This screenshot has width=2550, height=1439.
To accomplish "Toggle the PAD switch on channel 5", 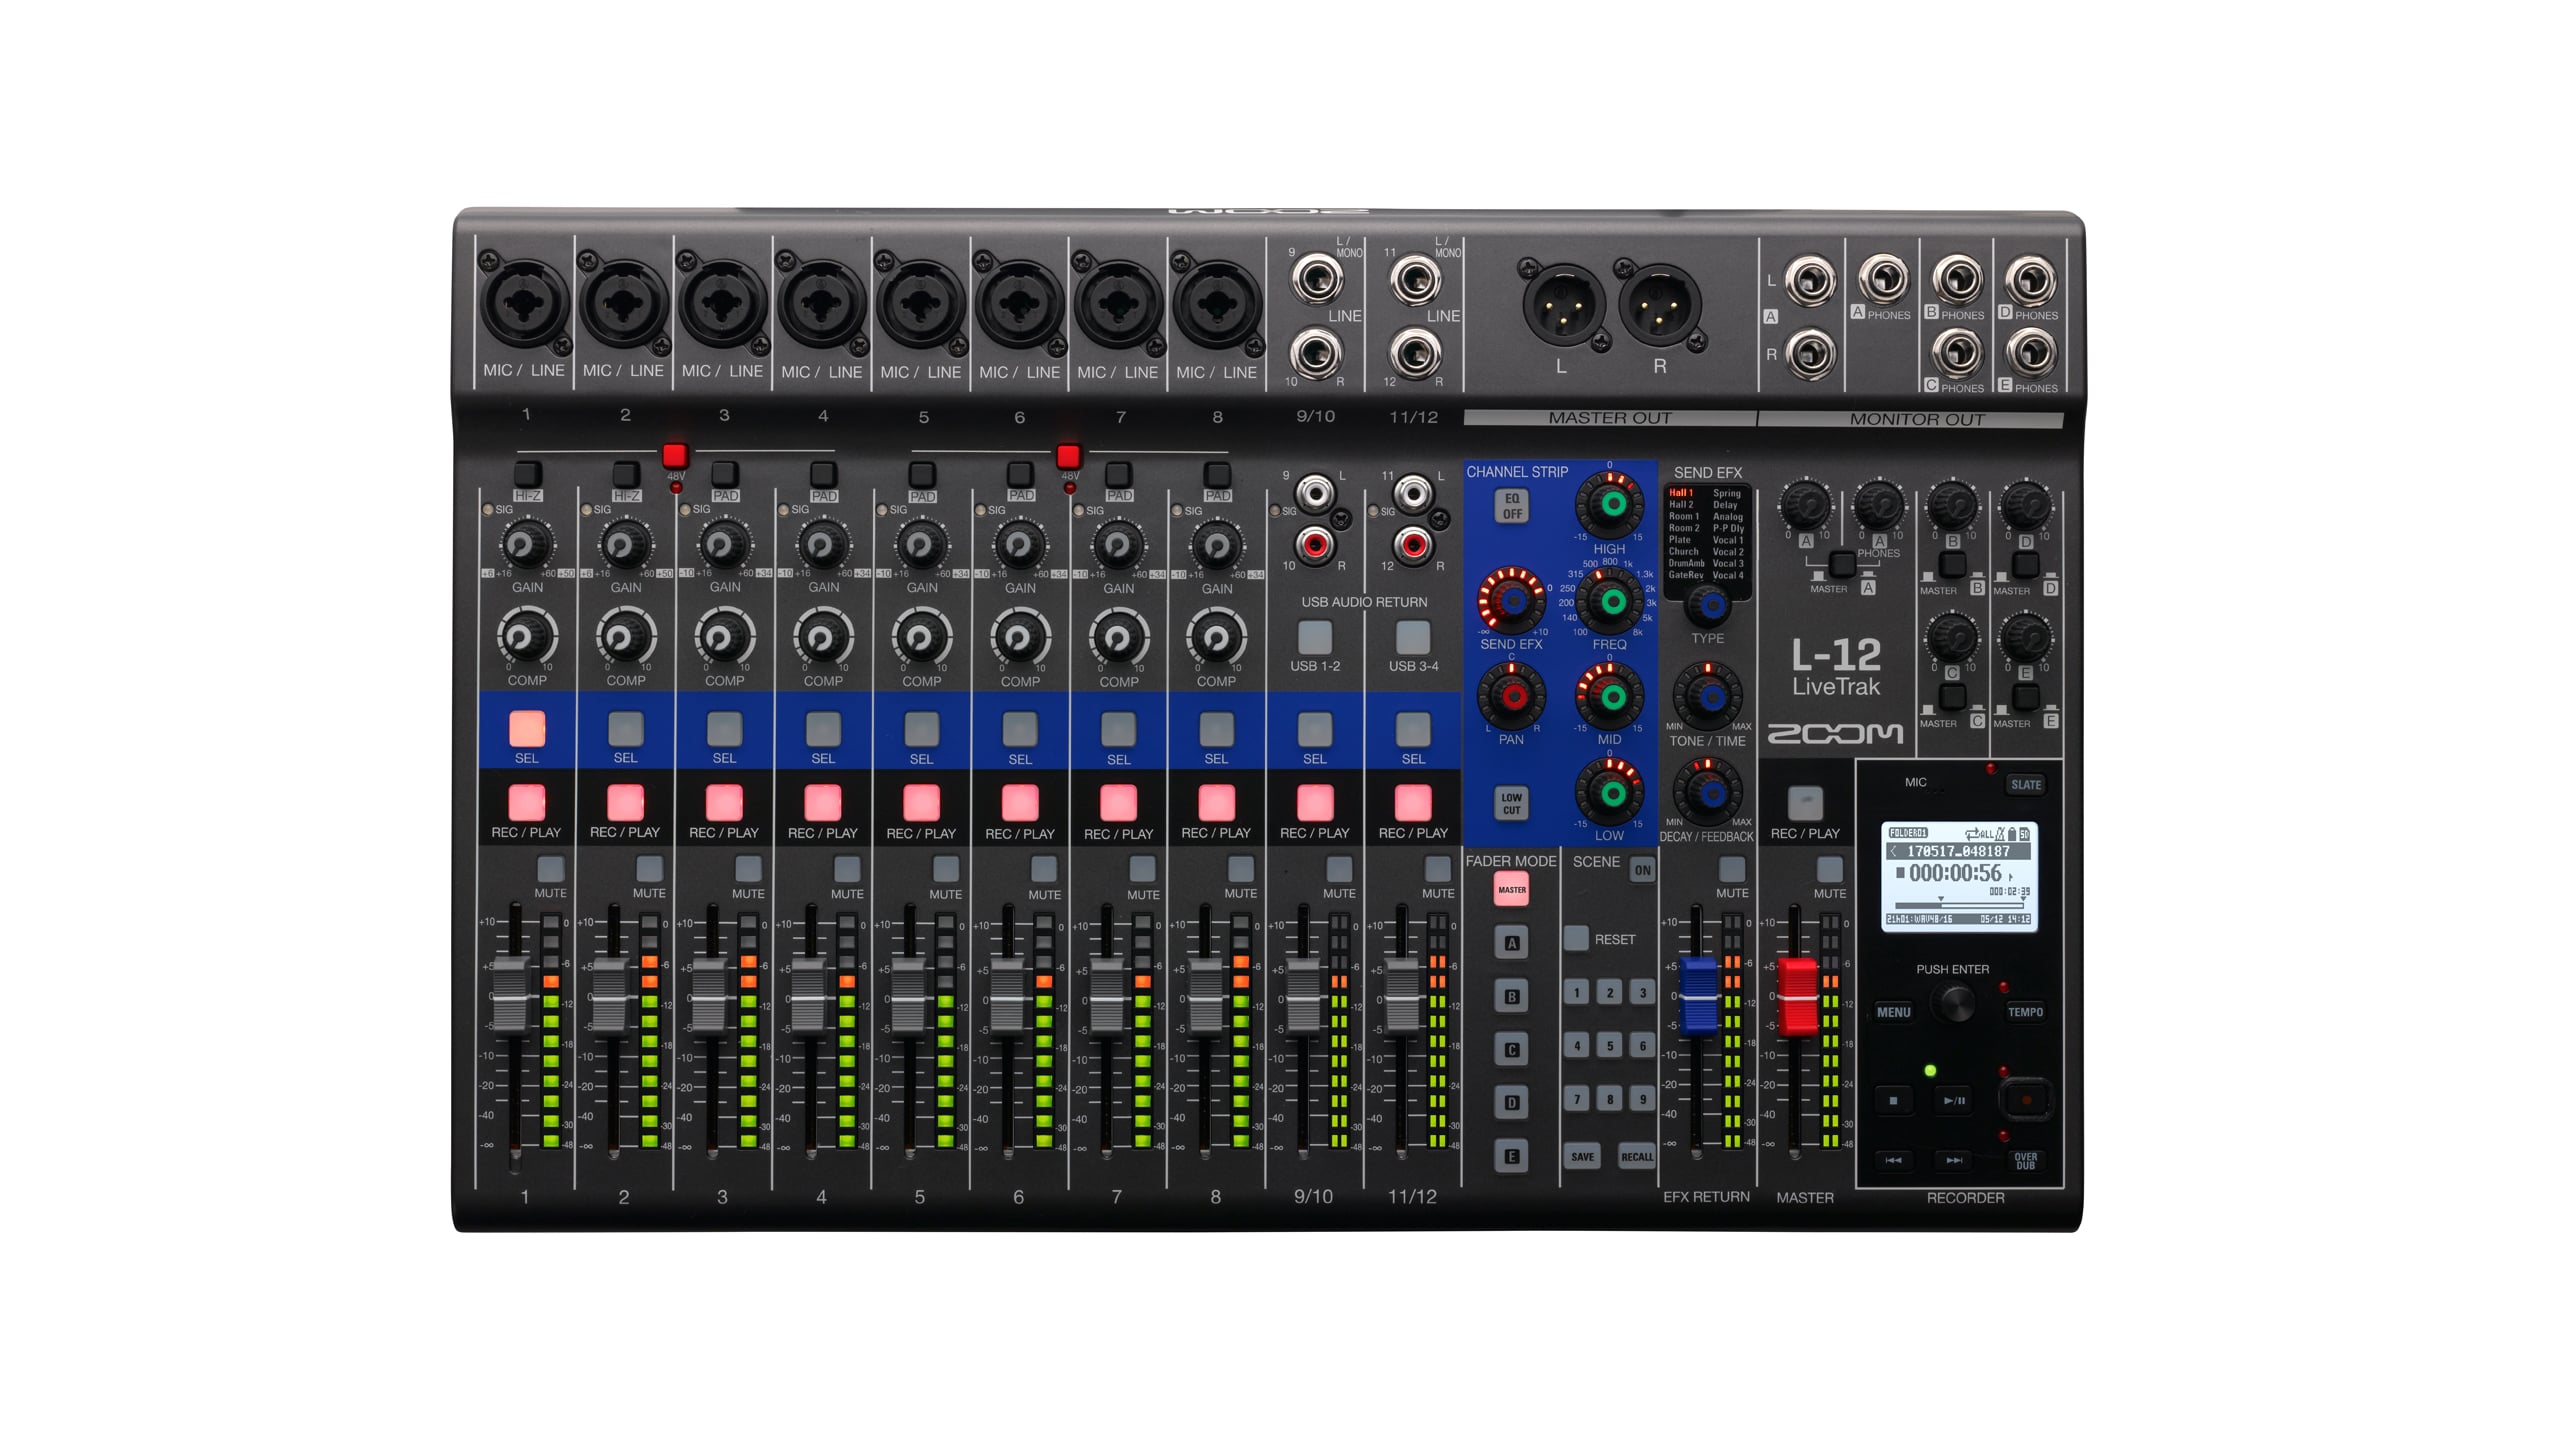I will click(922, 473).
